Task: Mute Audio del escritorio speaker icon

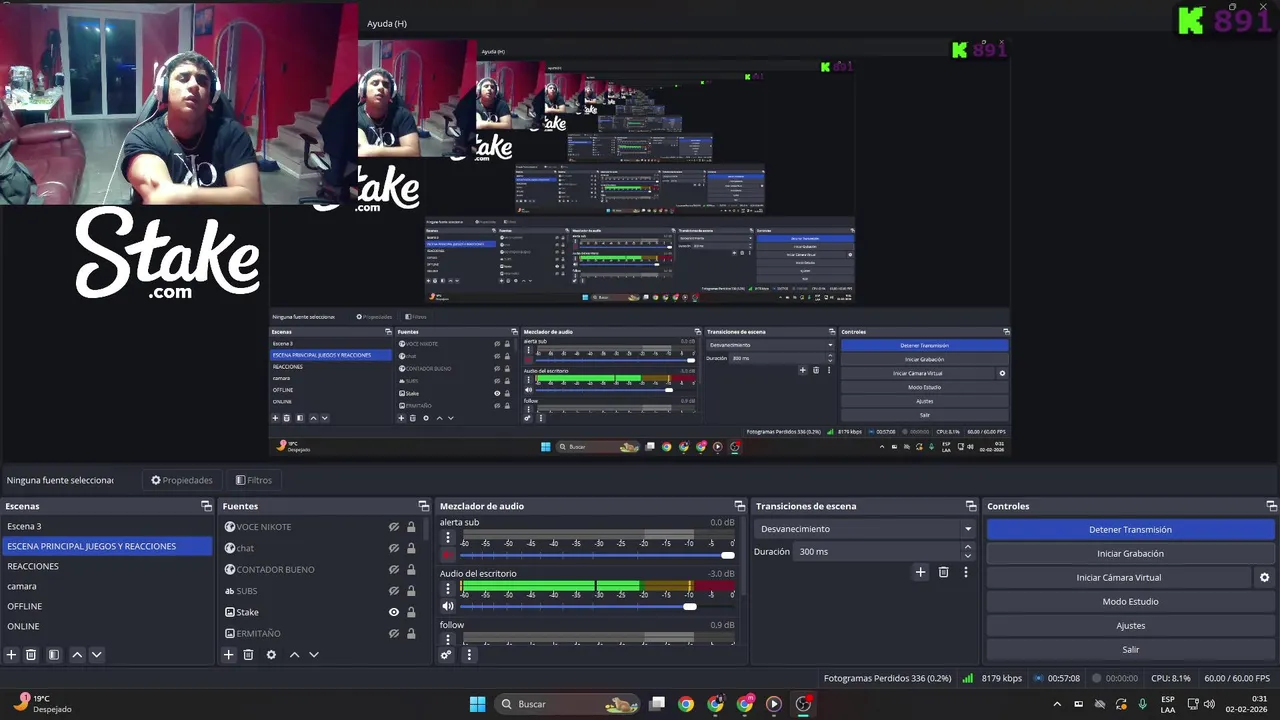Action: [x=447, y=606]
